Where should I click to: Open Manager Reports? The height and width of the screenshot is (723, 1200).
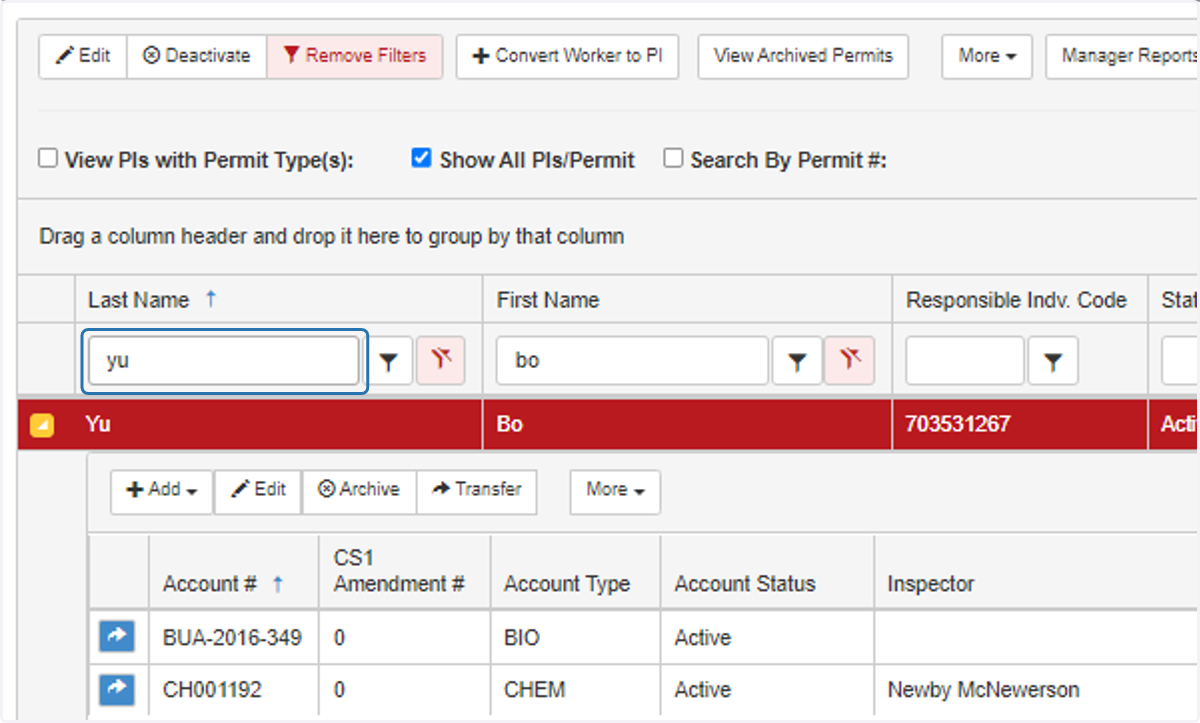tap(1123, 56)
